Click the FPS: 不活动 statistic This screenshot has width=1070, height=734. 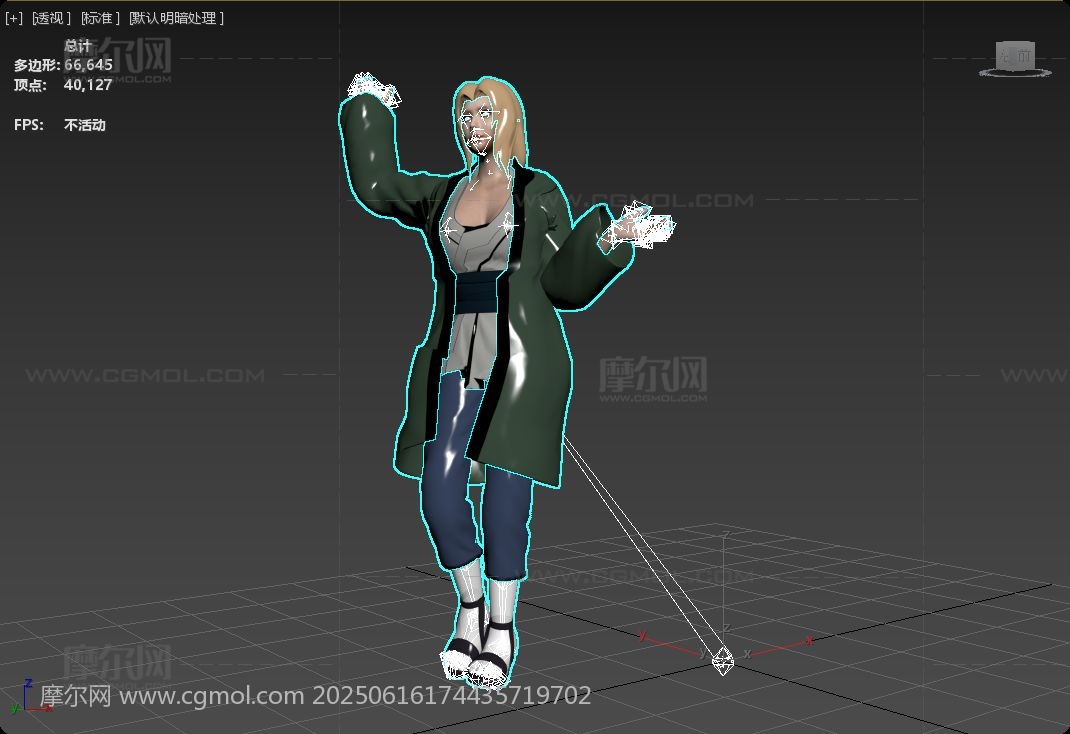click(59, 125)
